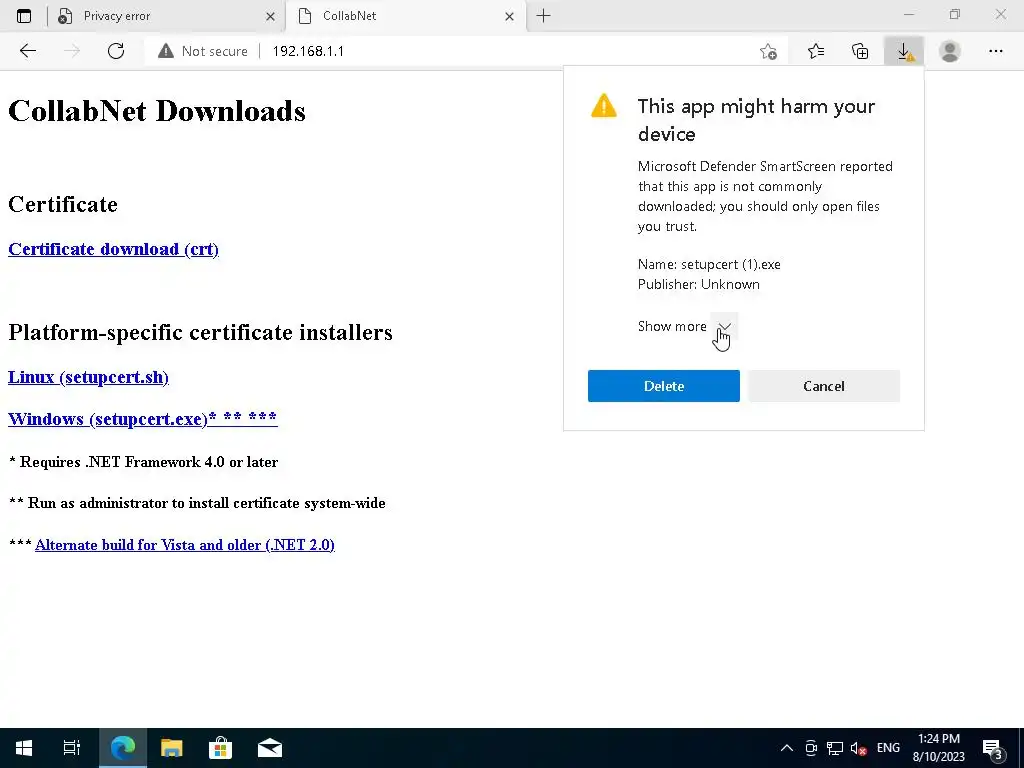
Task: Click the muted volume tray icon
Action: click(x=858, y=748)
